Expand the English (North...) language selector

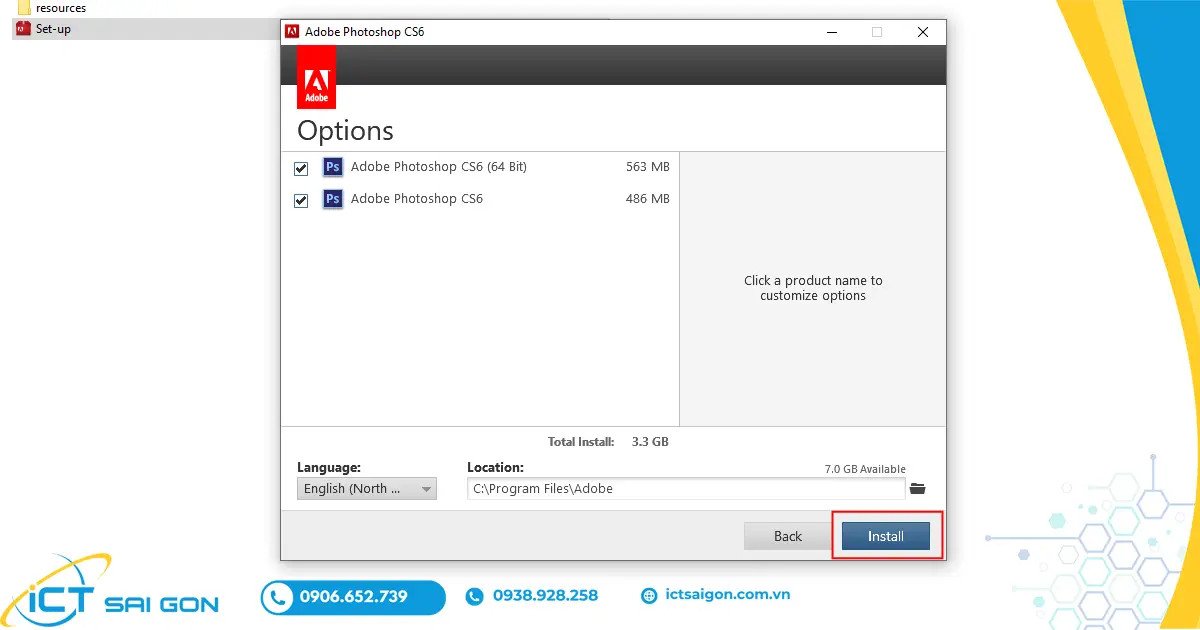pyautogui.click(x=366, y=488)
